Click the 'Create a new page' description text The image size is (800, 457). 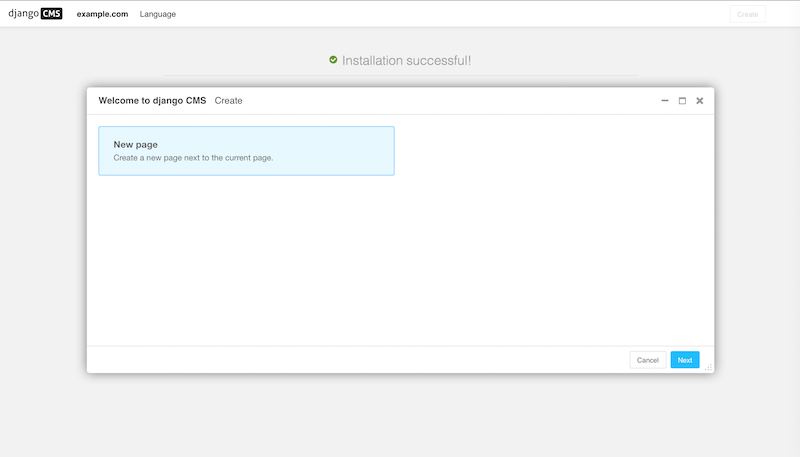coord(193,158)
